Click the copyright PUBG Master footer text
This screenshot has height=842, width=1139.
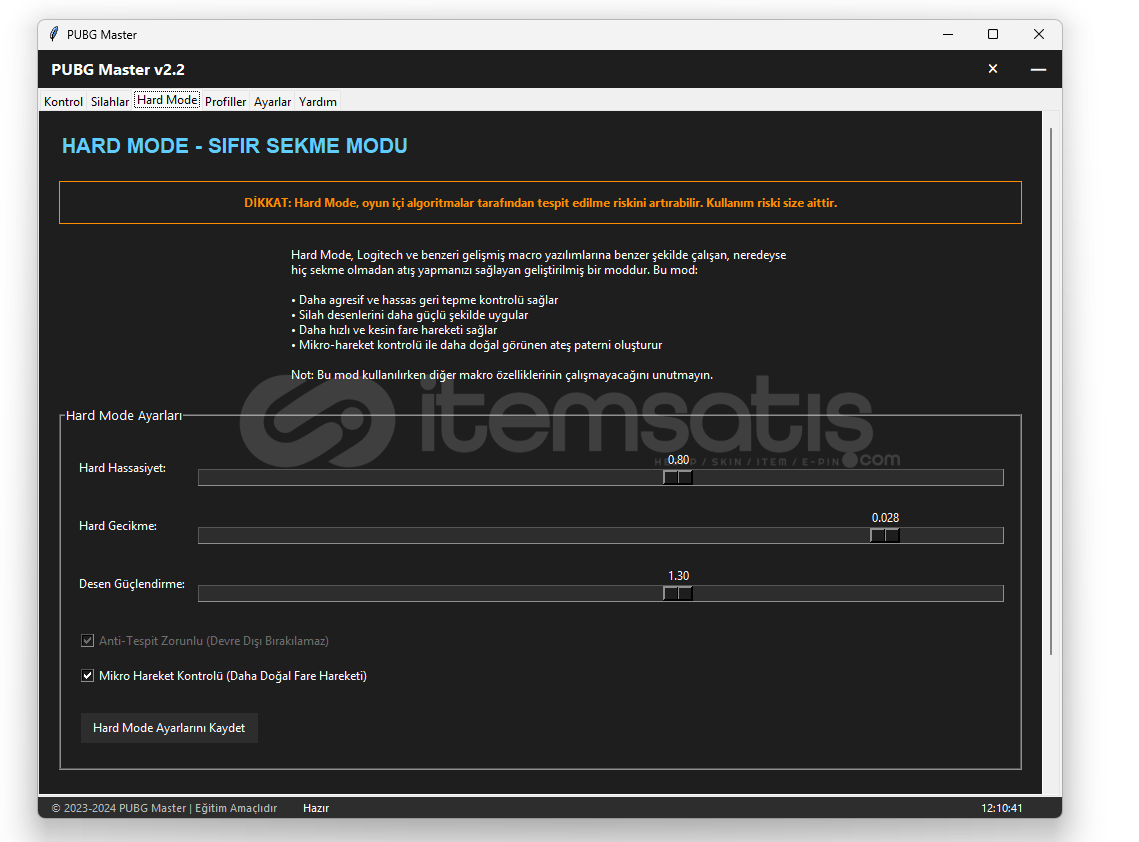click(164, 808)
